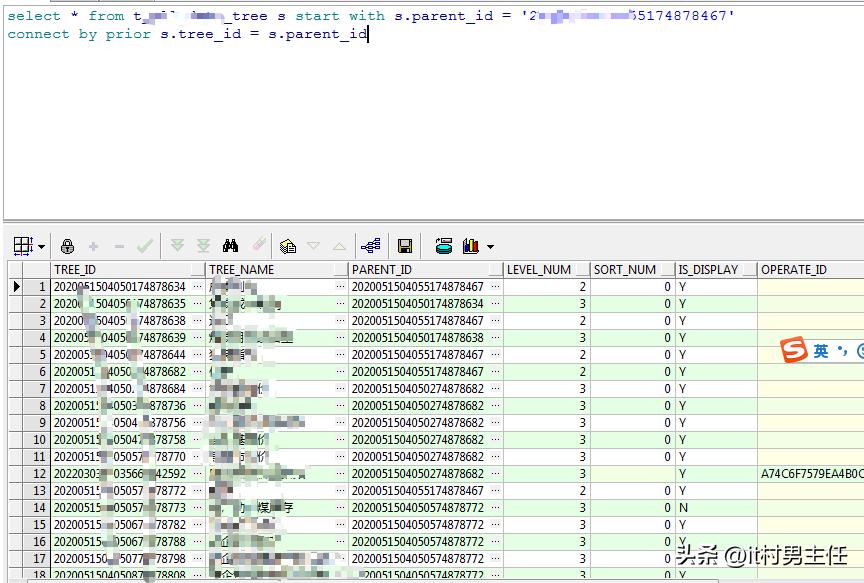Click the query by example icon
The width and height of the screenshot is (864, 583).
(288, 246)
